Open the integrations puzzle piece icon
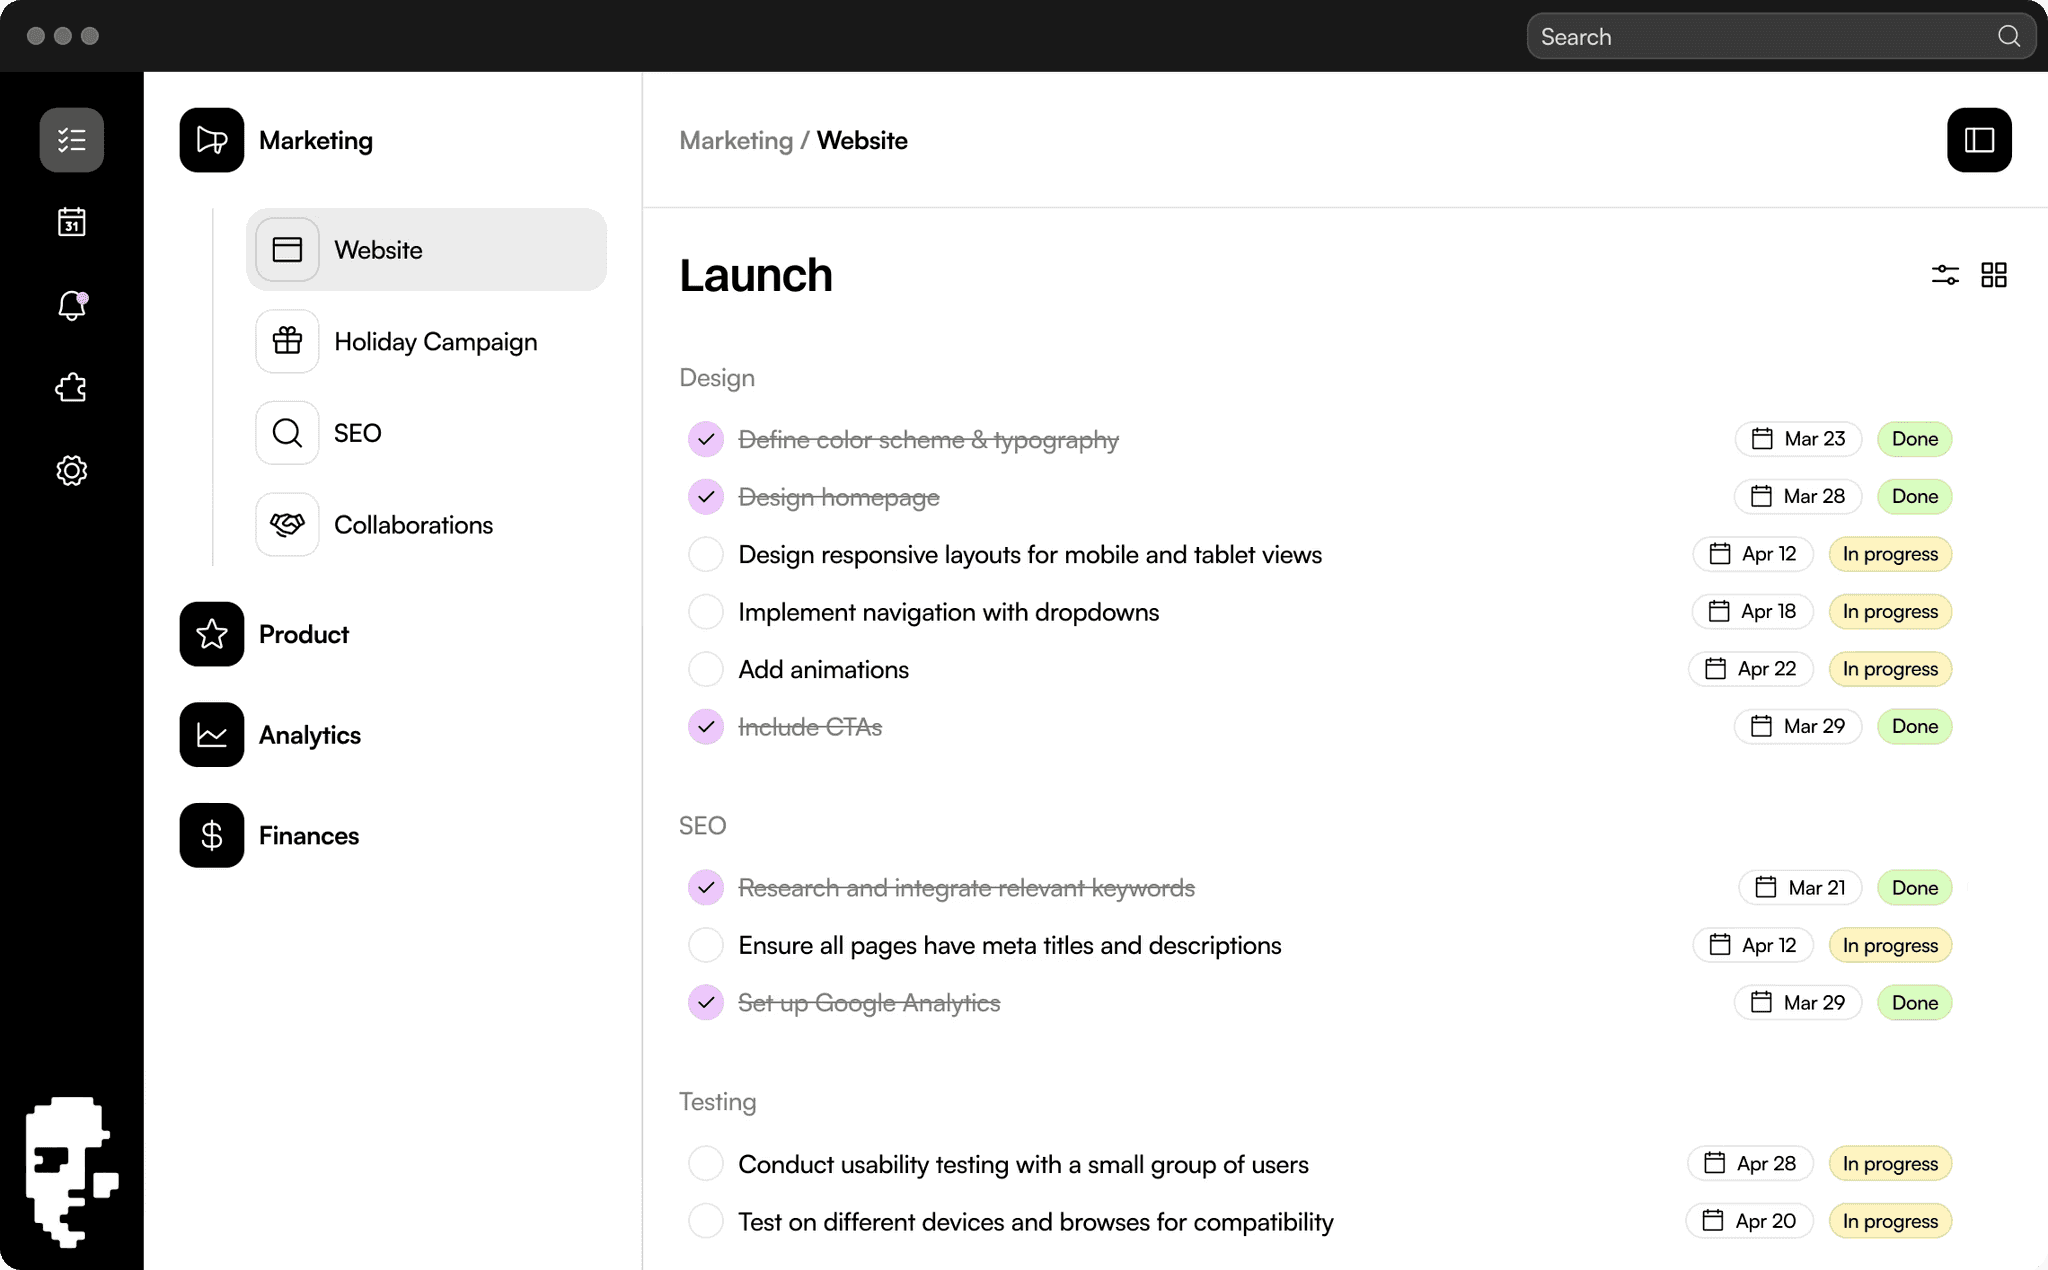Image resolution: width=2048 pixels, height=1270 pixels. 71,388
